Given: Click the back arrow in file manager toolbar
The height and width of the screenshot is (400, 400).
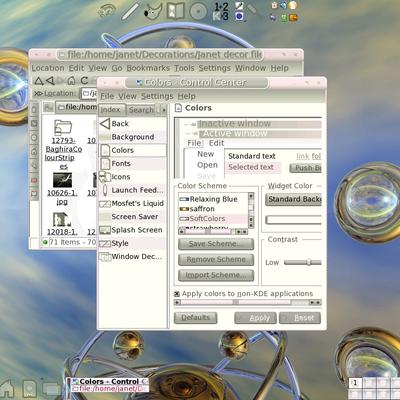Looking at the screenshot, I should (50, 81).
